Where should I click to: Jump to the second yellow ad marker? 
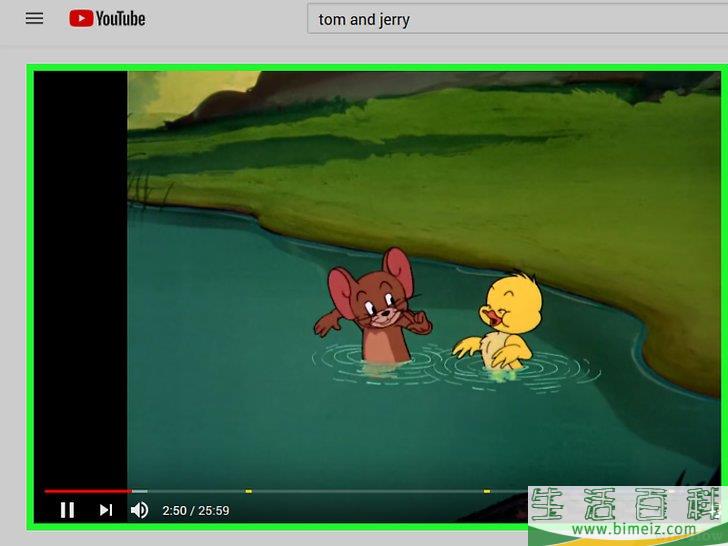[x=487, y=491]
